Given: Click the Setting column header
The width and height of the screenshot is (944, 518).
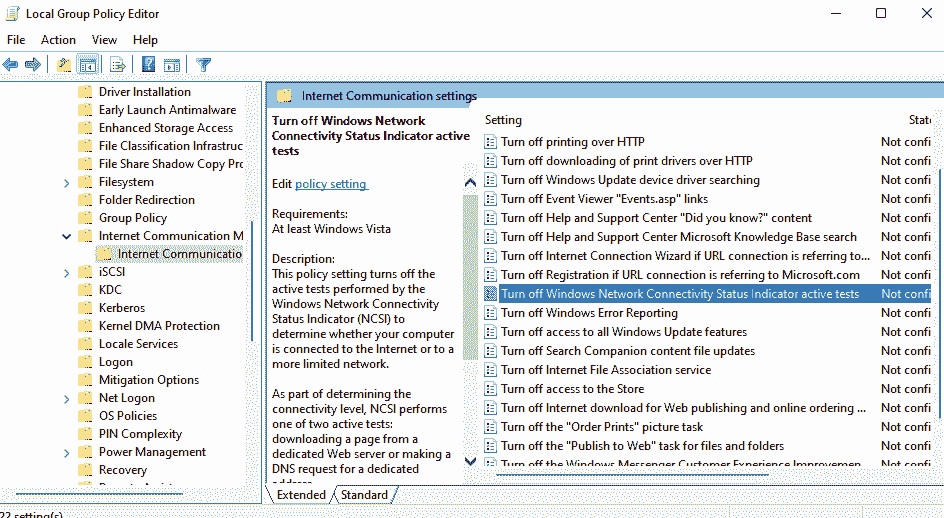Looking at the screenshot, I should pyautogui.click(x=504, y=120).
